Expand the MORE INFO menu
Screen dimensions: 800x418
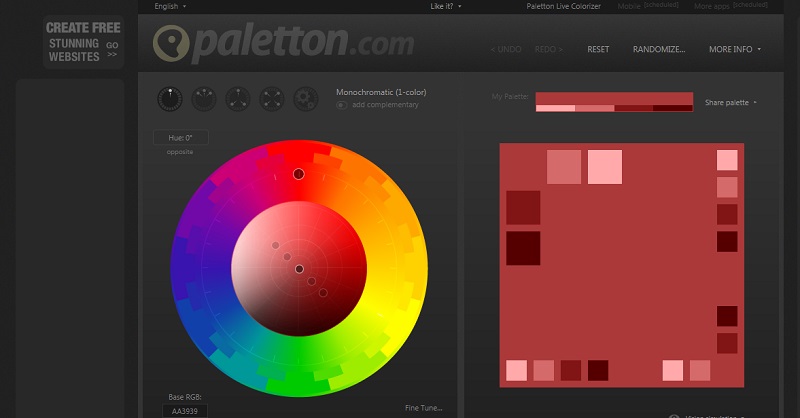point(735,49)
